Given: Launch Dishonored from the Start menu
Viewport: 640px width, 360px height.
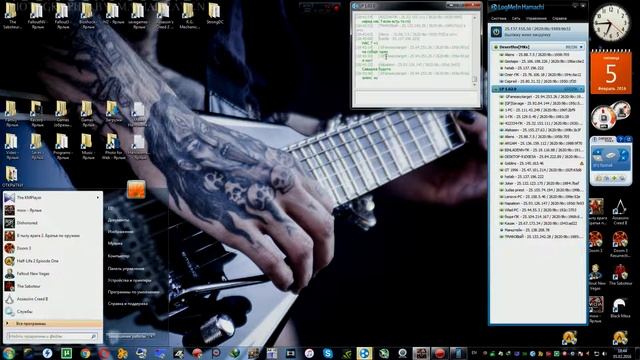Looking at the screenshot, I should (x=53, y=223).
